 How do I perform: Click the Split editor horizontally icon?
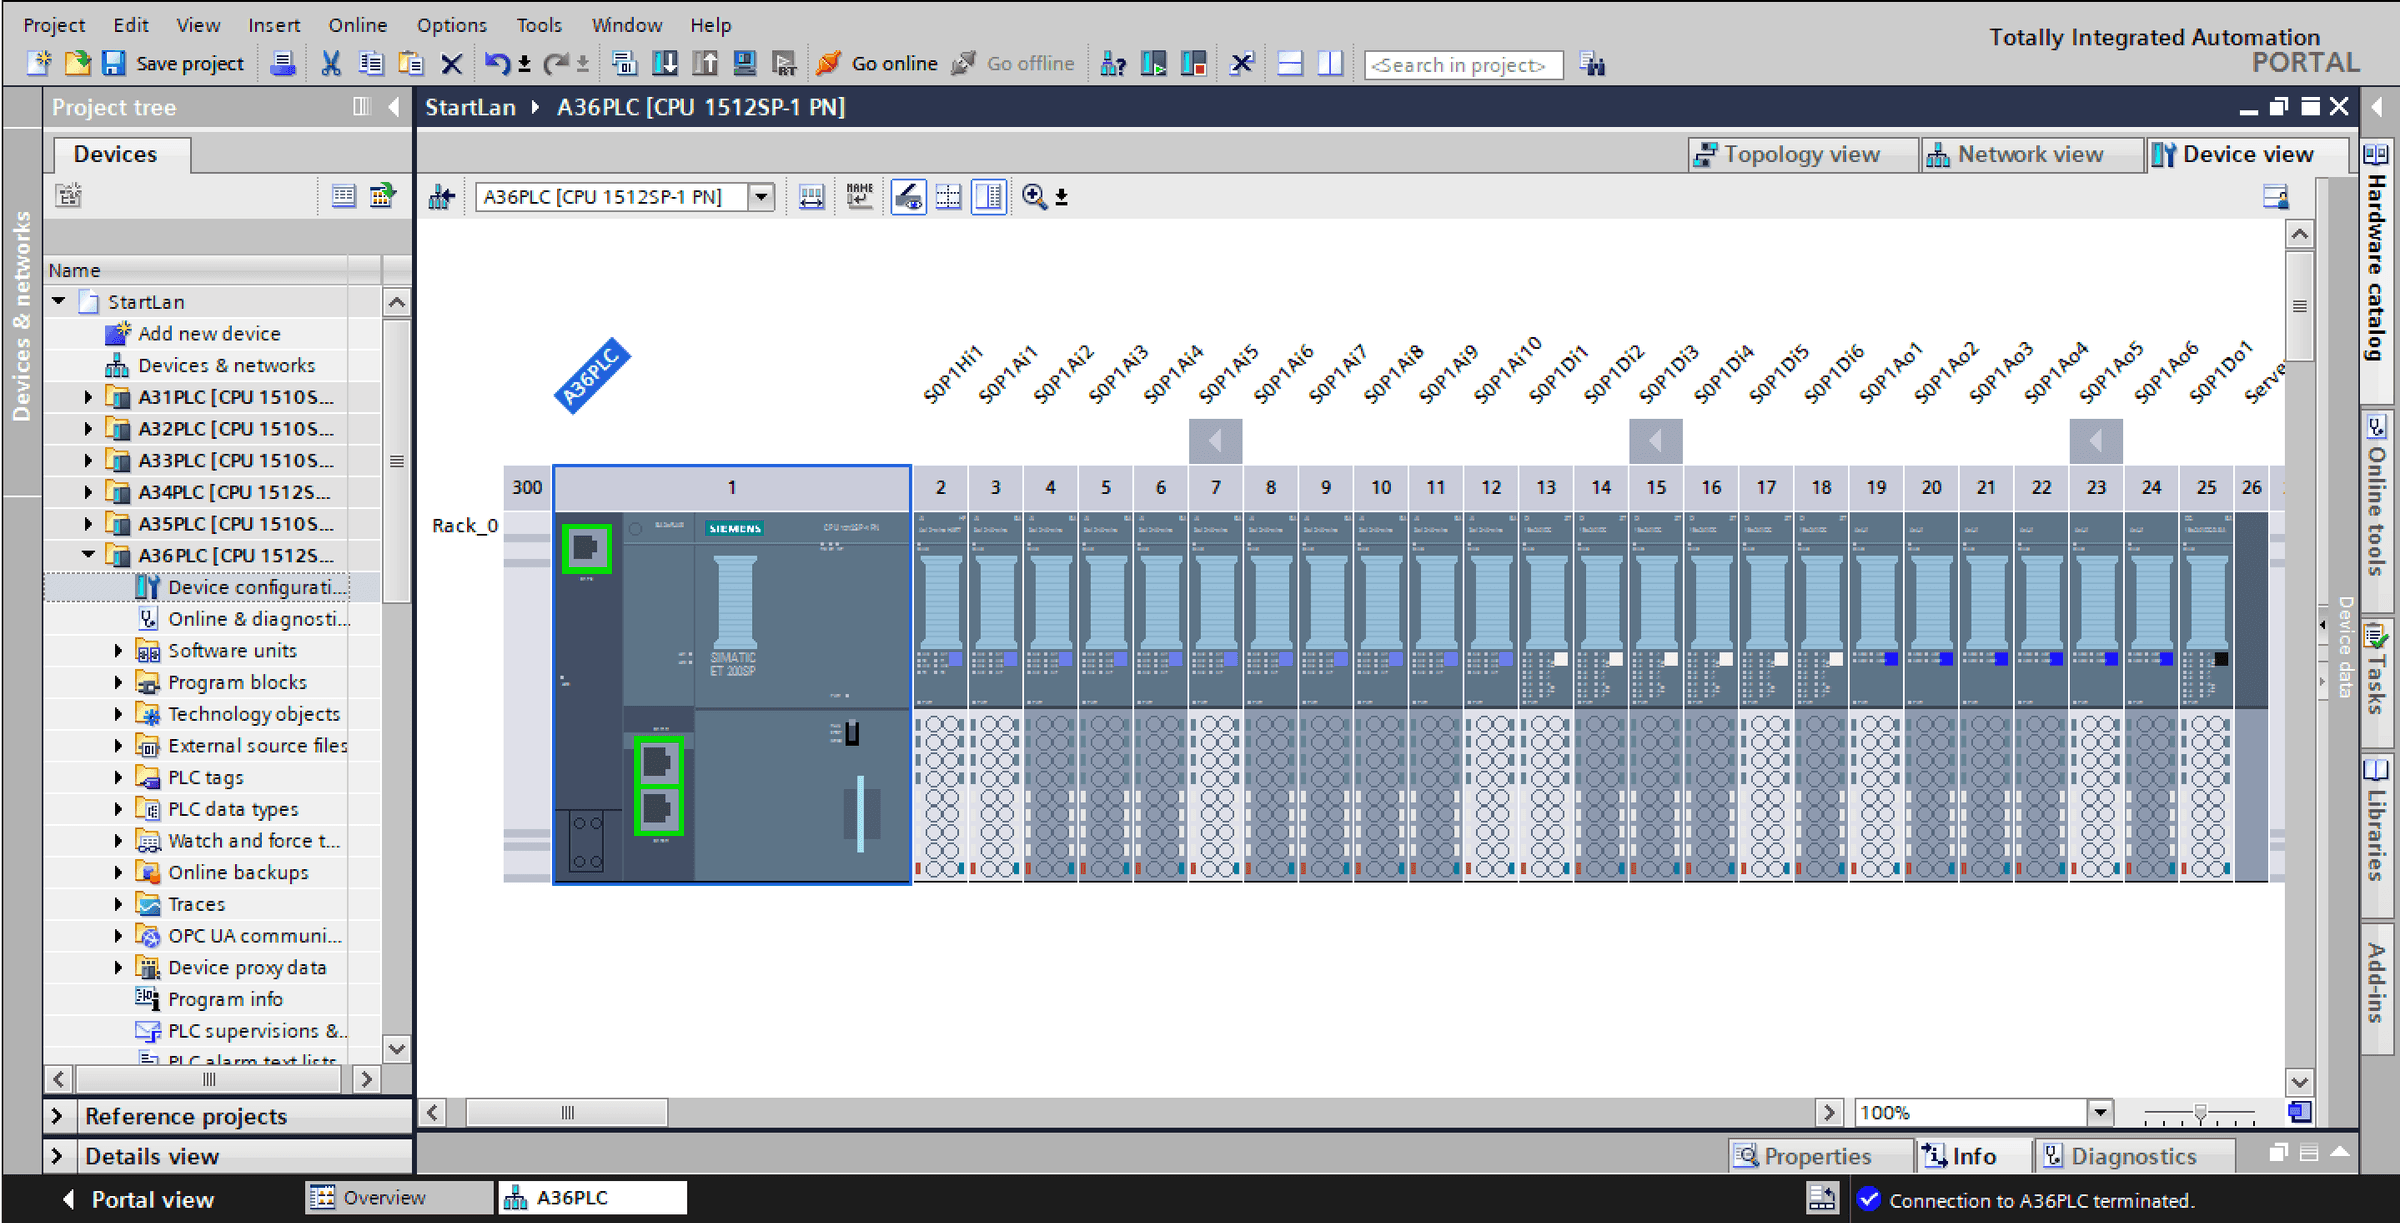pos(1290,64)
